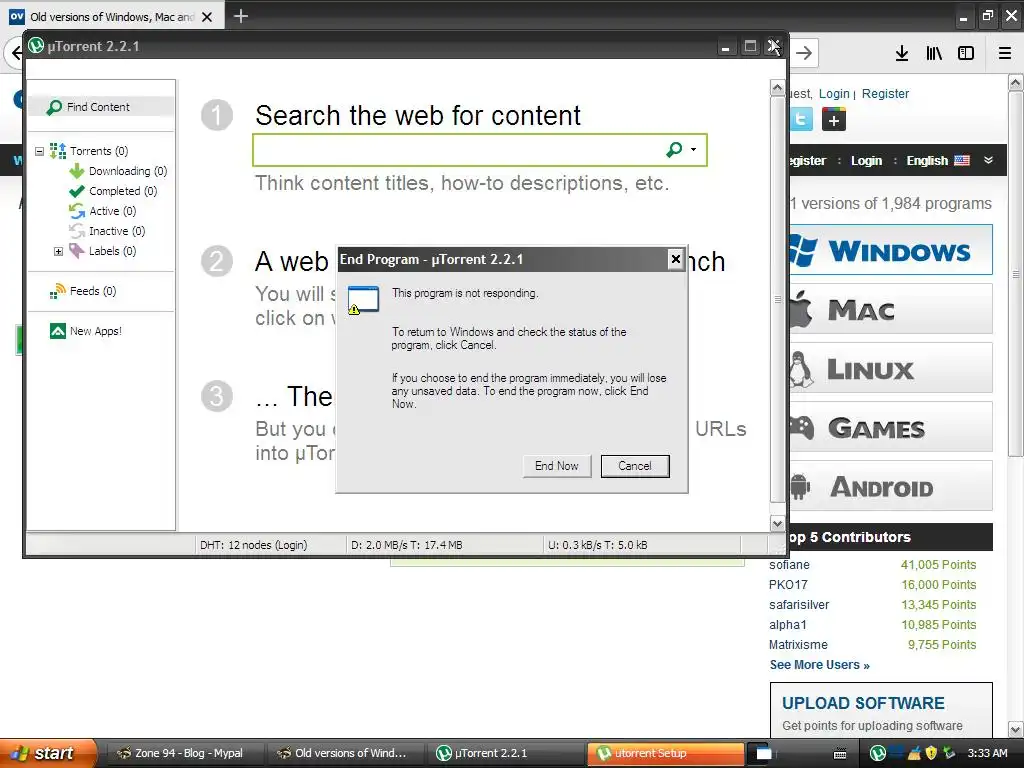This screenshot has width=1024, height=768.
Task: Select Completed (0) category
Action: click(113, 191)
